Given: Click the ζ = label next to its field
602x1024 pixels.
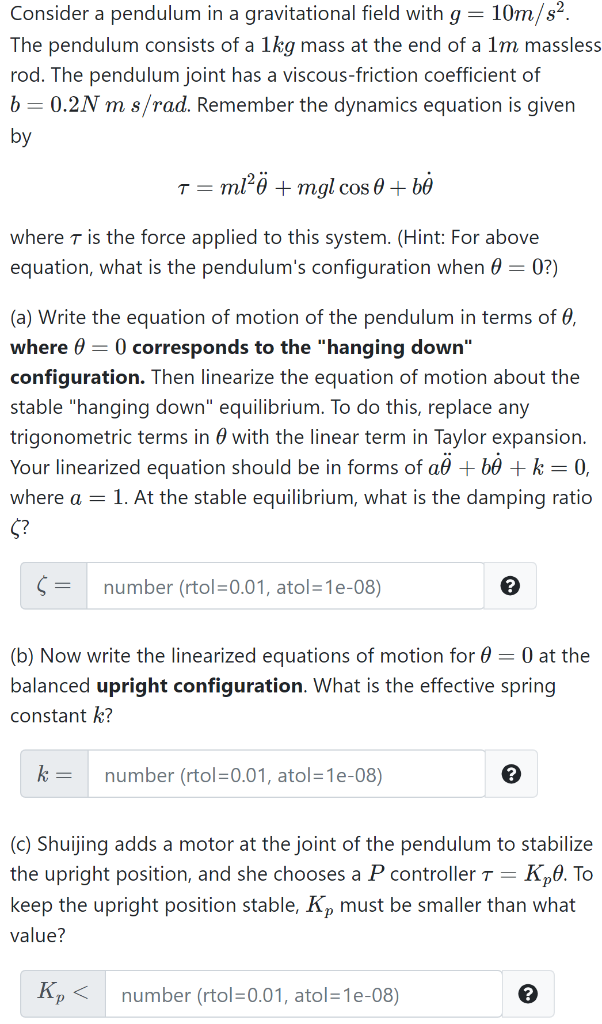Looking at the screenshot, I should click(52, 586).
